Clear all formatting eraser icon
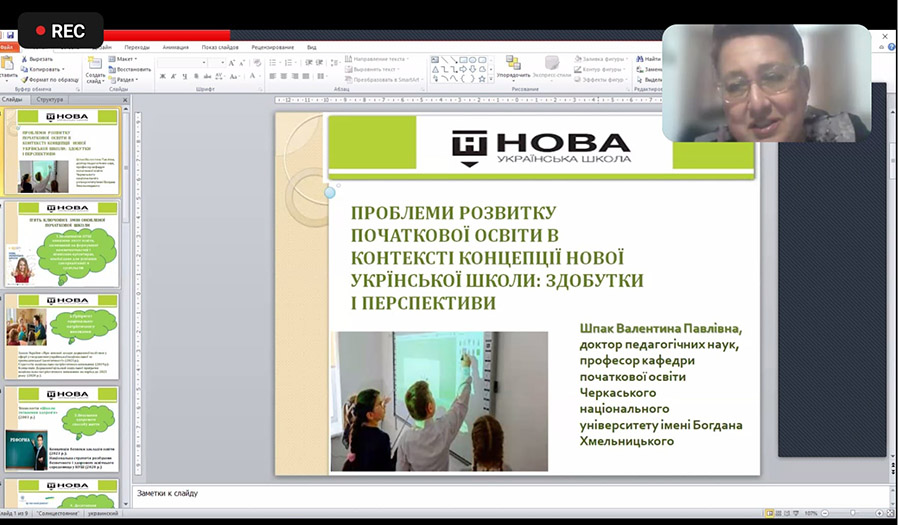This screenshot has height=525, width=900. pyautogui.click(x=257, y=63)
